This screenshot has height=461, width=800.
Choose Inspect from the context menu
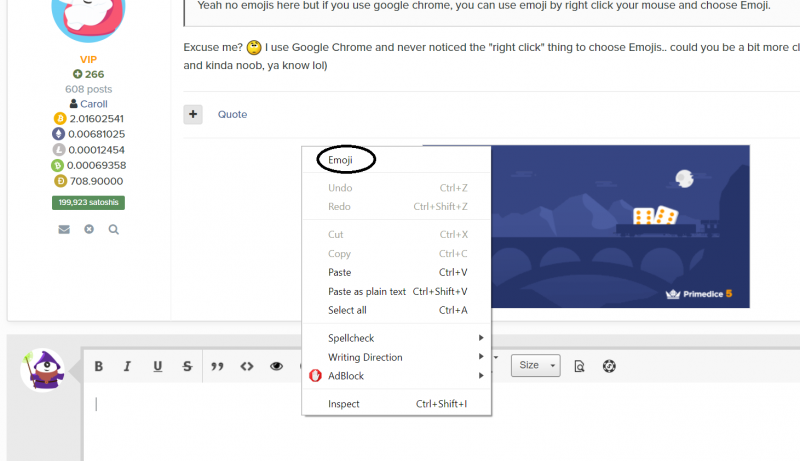[397, 404]
